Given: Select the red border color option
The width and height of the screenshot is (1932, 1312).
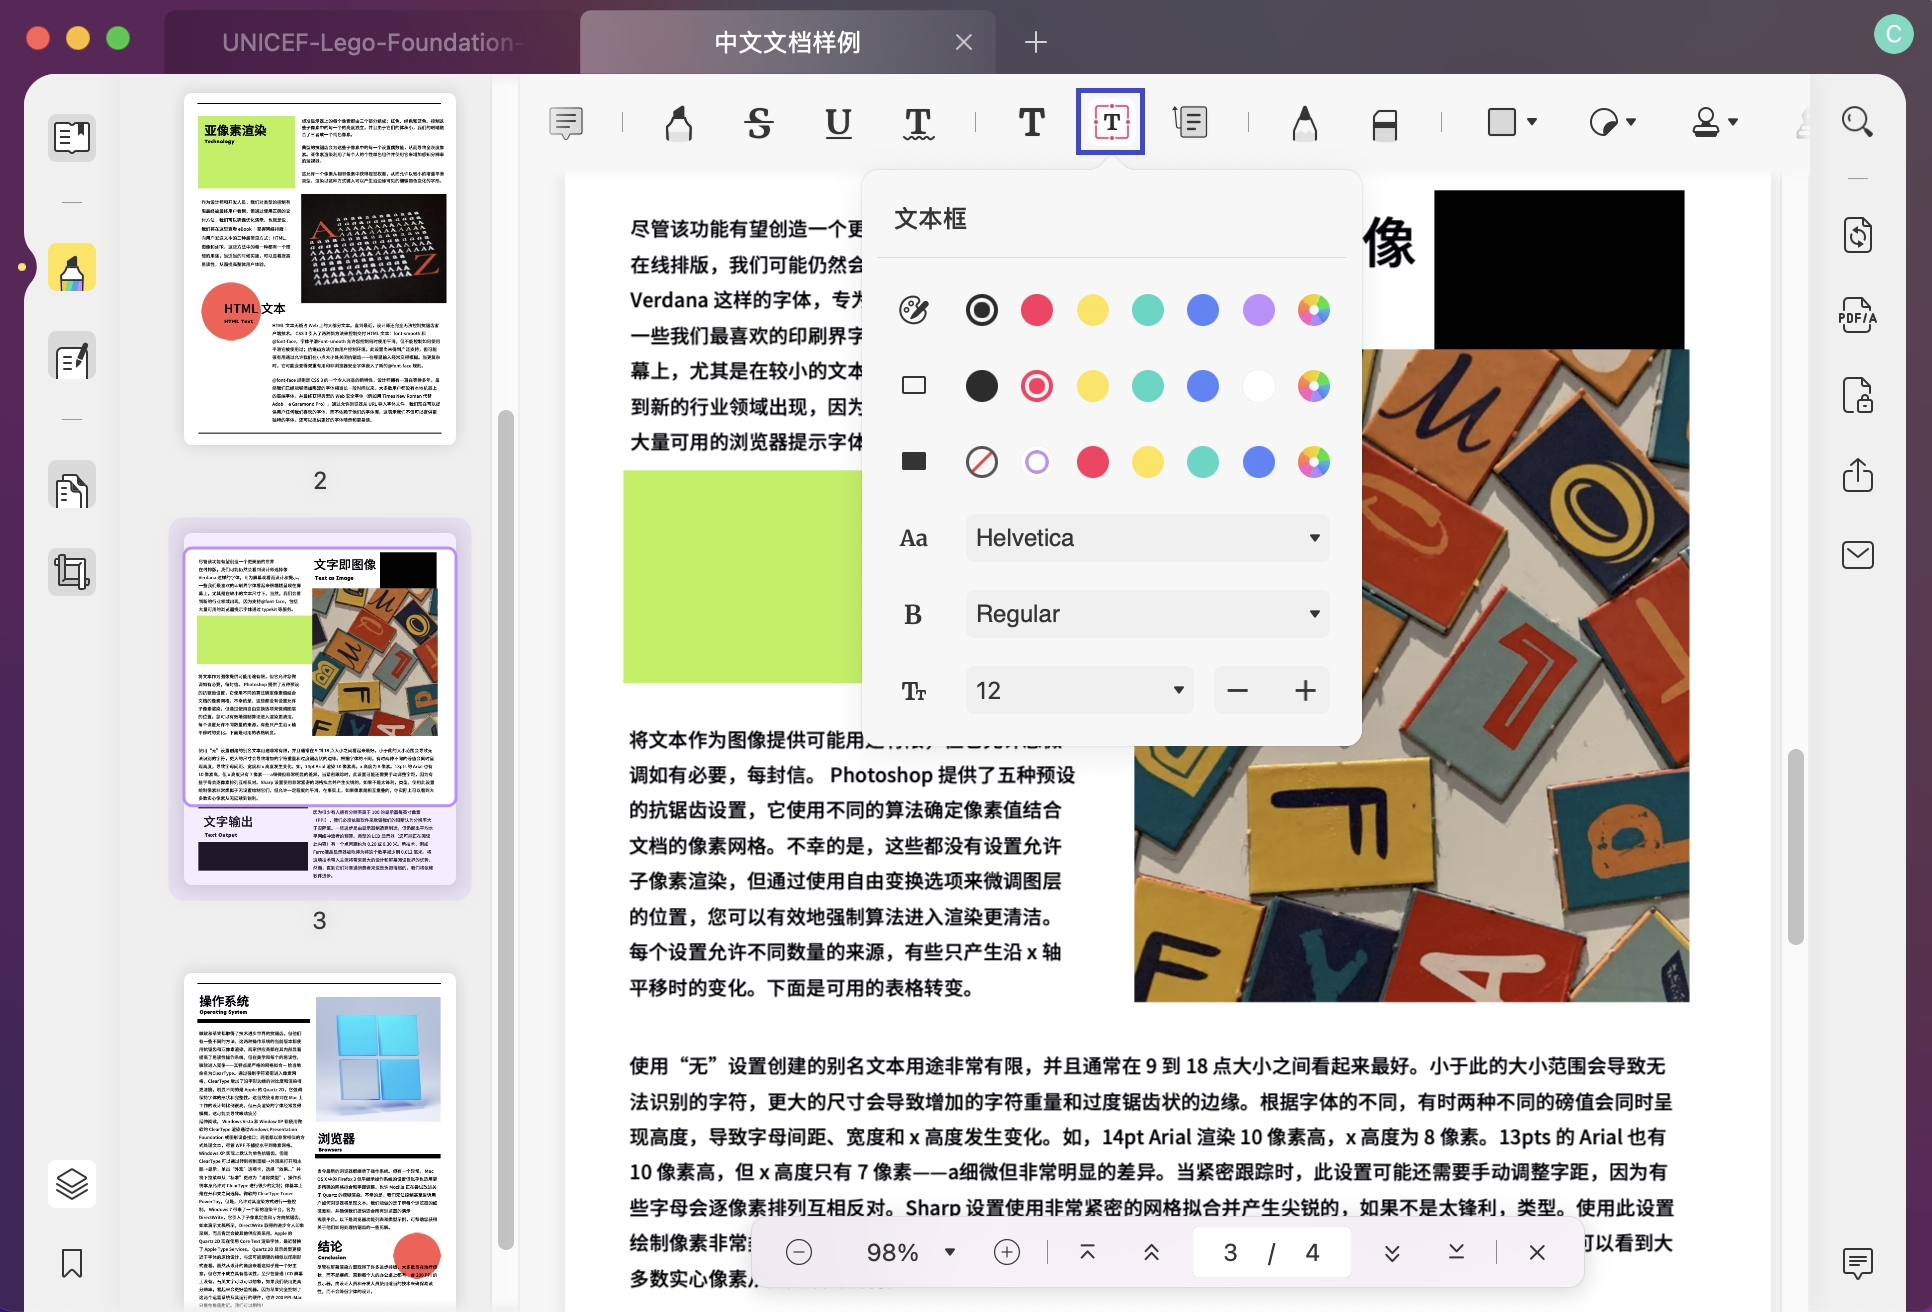Looking at the screenshot, I should tap(1037, 386).
